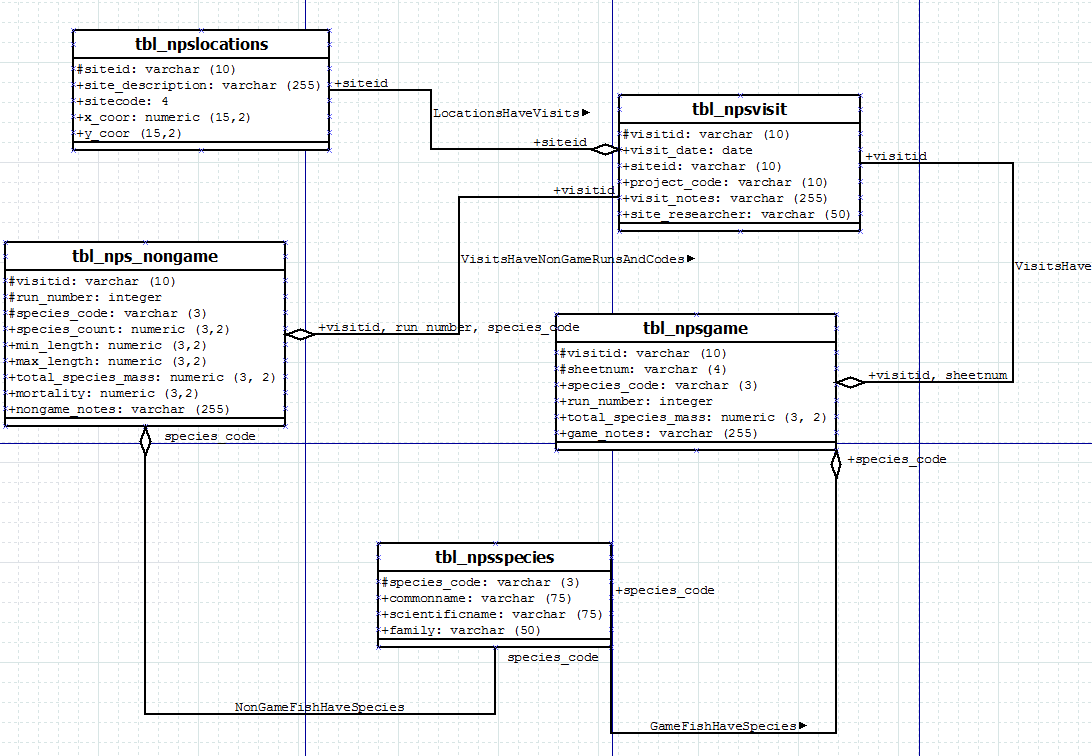Click the tbl_nps_nongame table header
This screenshot has width=1092, height=756.
tap(145, 256)
